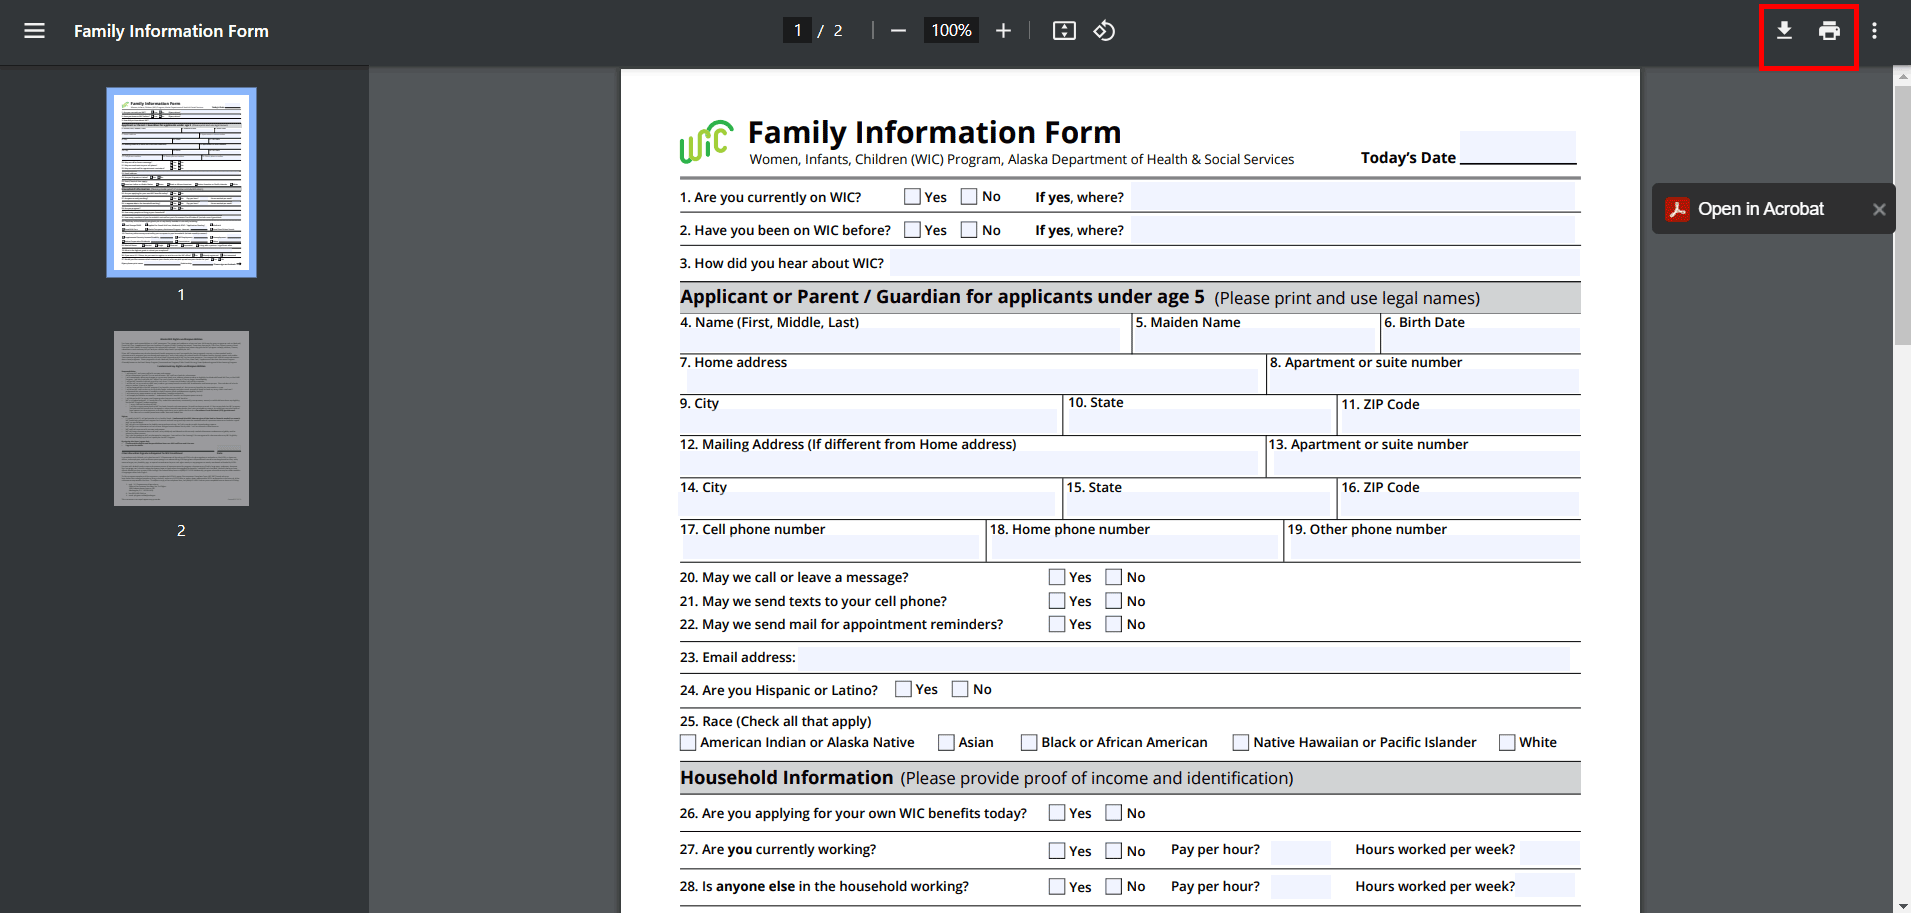The width and height of the screenshot is (1911, 913).
Task: Rotate the document counterclockwise
Action: [1104, 31]
